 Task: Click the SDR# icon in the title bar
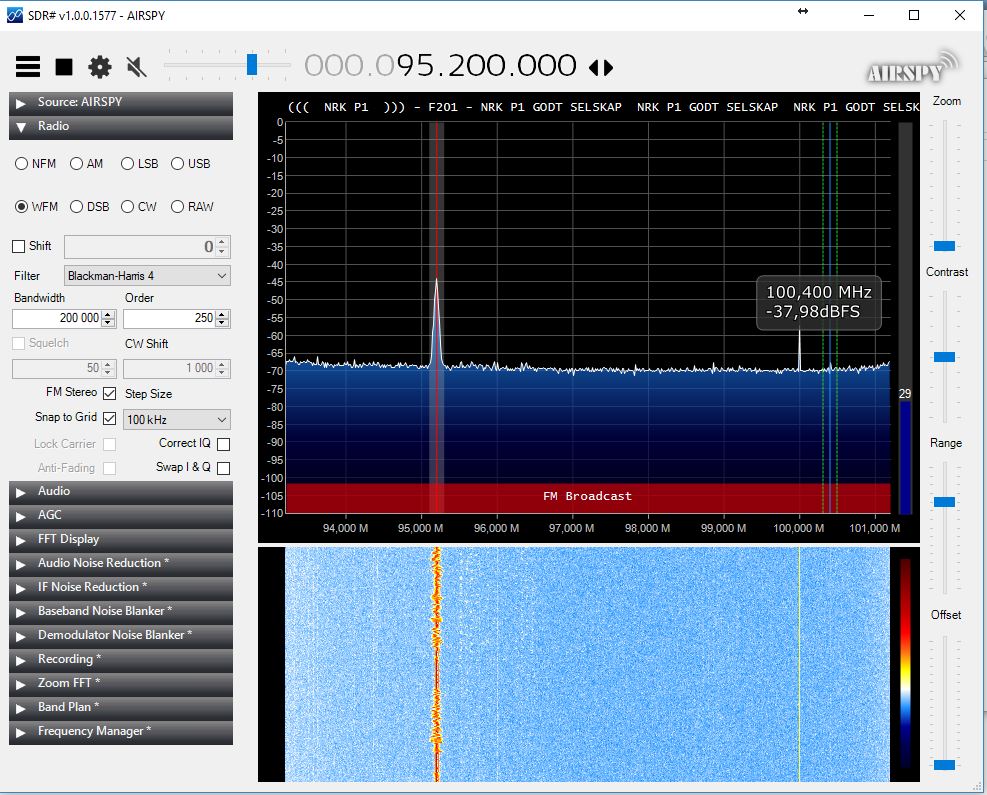click(x=16, y=14)
